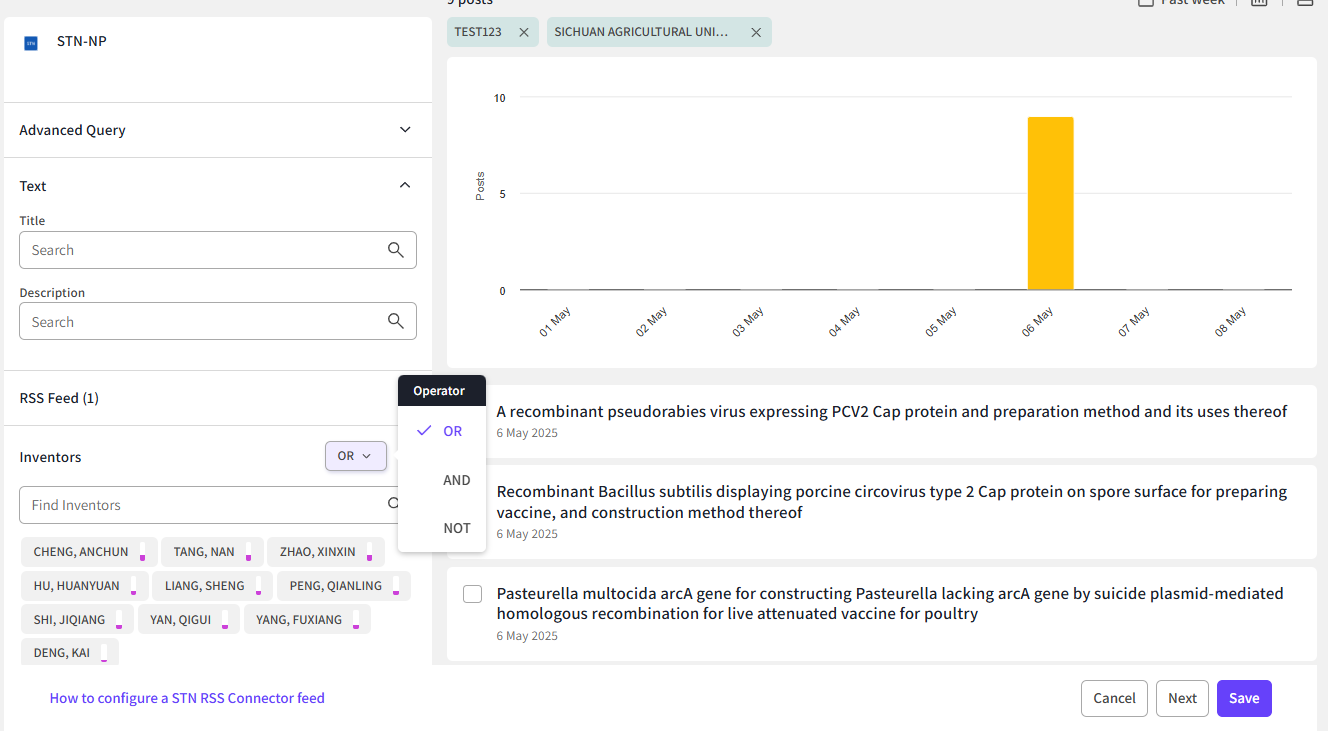
Task: Click the Title search magnifier icon
Action: pos(396,250)
